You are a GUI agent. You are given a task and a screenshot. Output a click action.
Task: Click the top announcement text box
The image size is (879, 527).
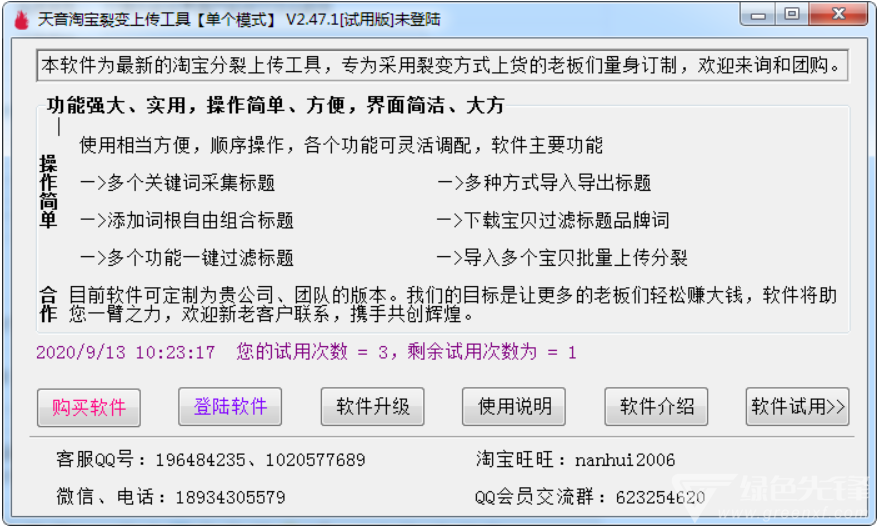pyautogui.click(x=442, y=66)
